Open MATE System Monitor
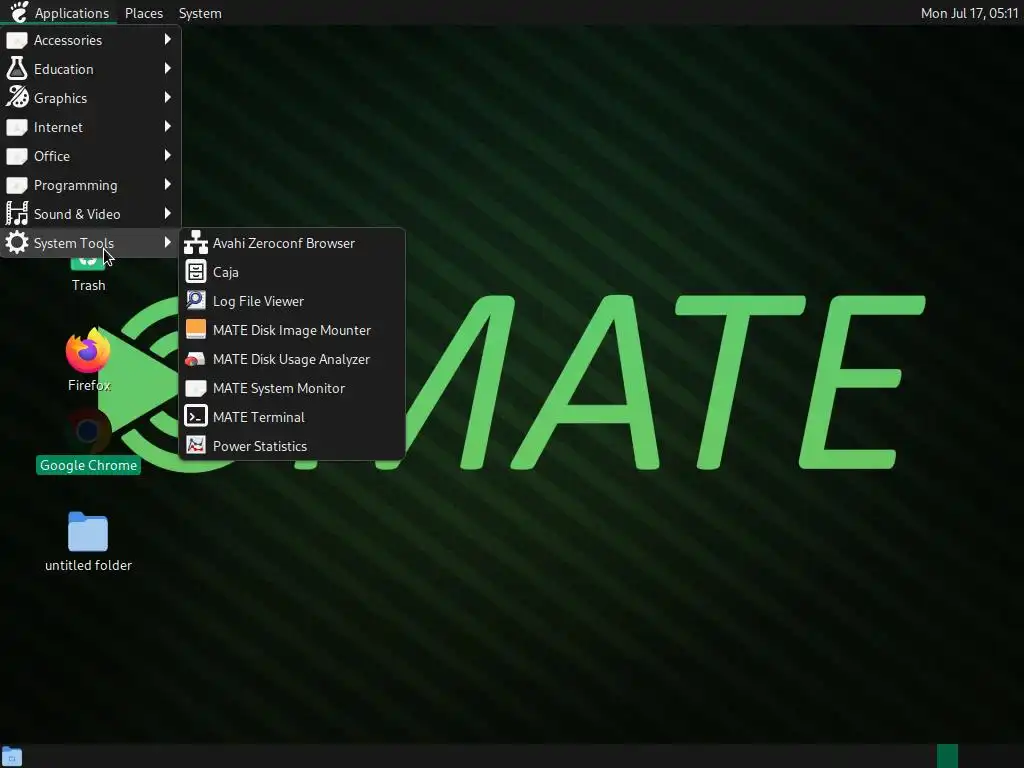 [292, 388]
